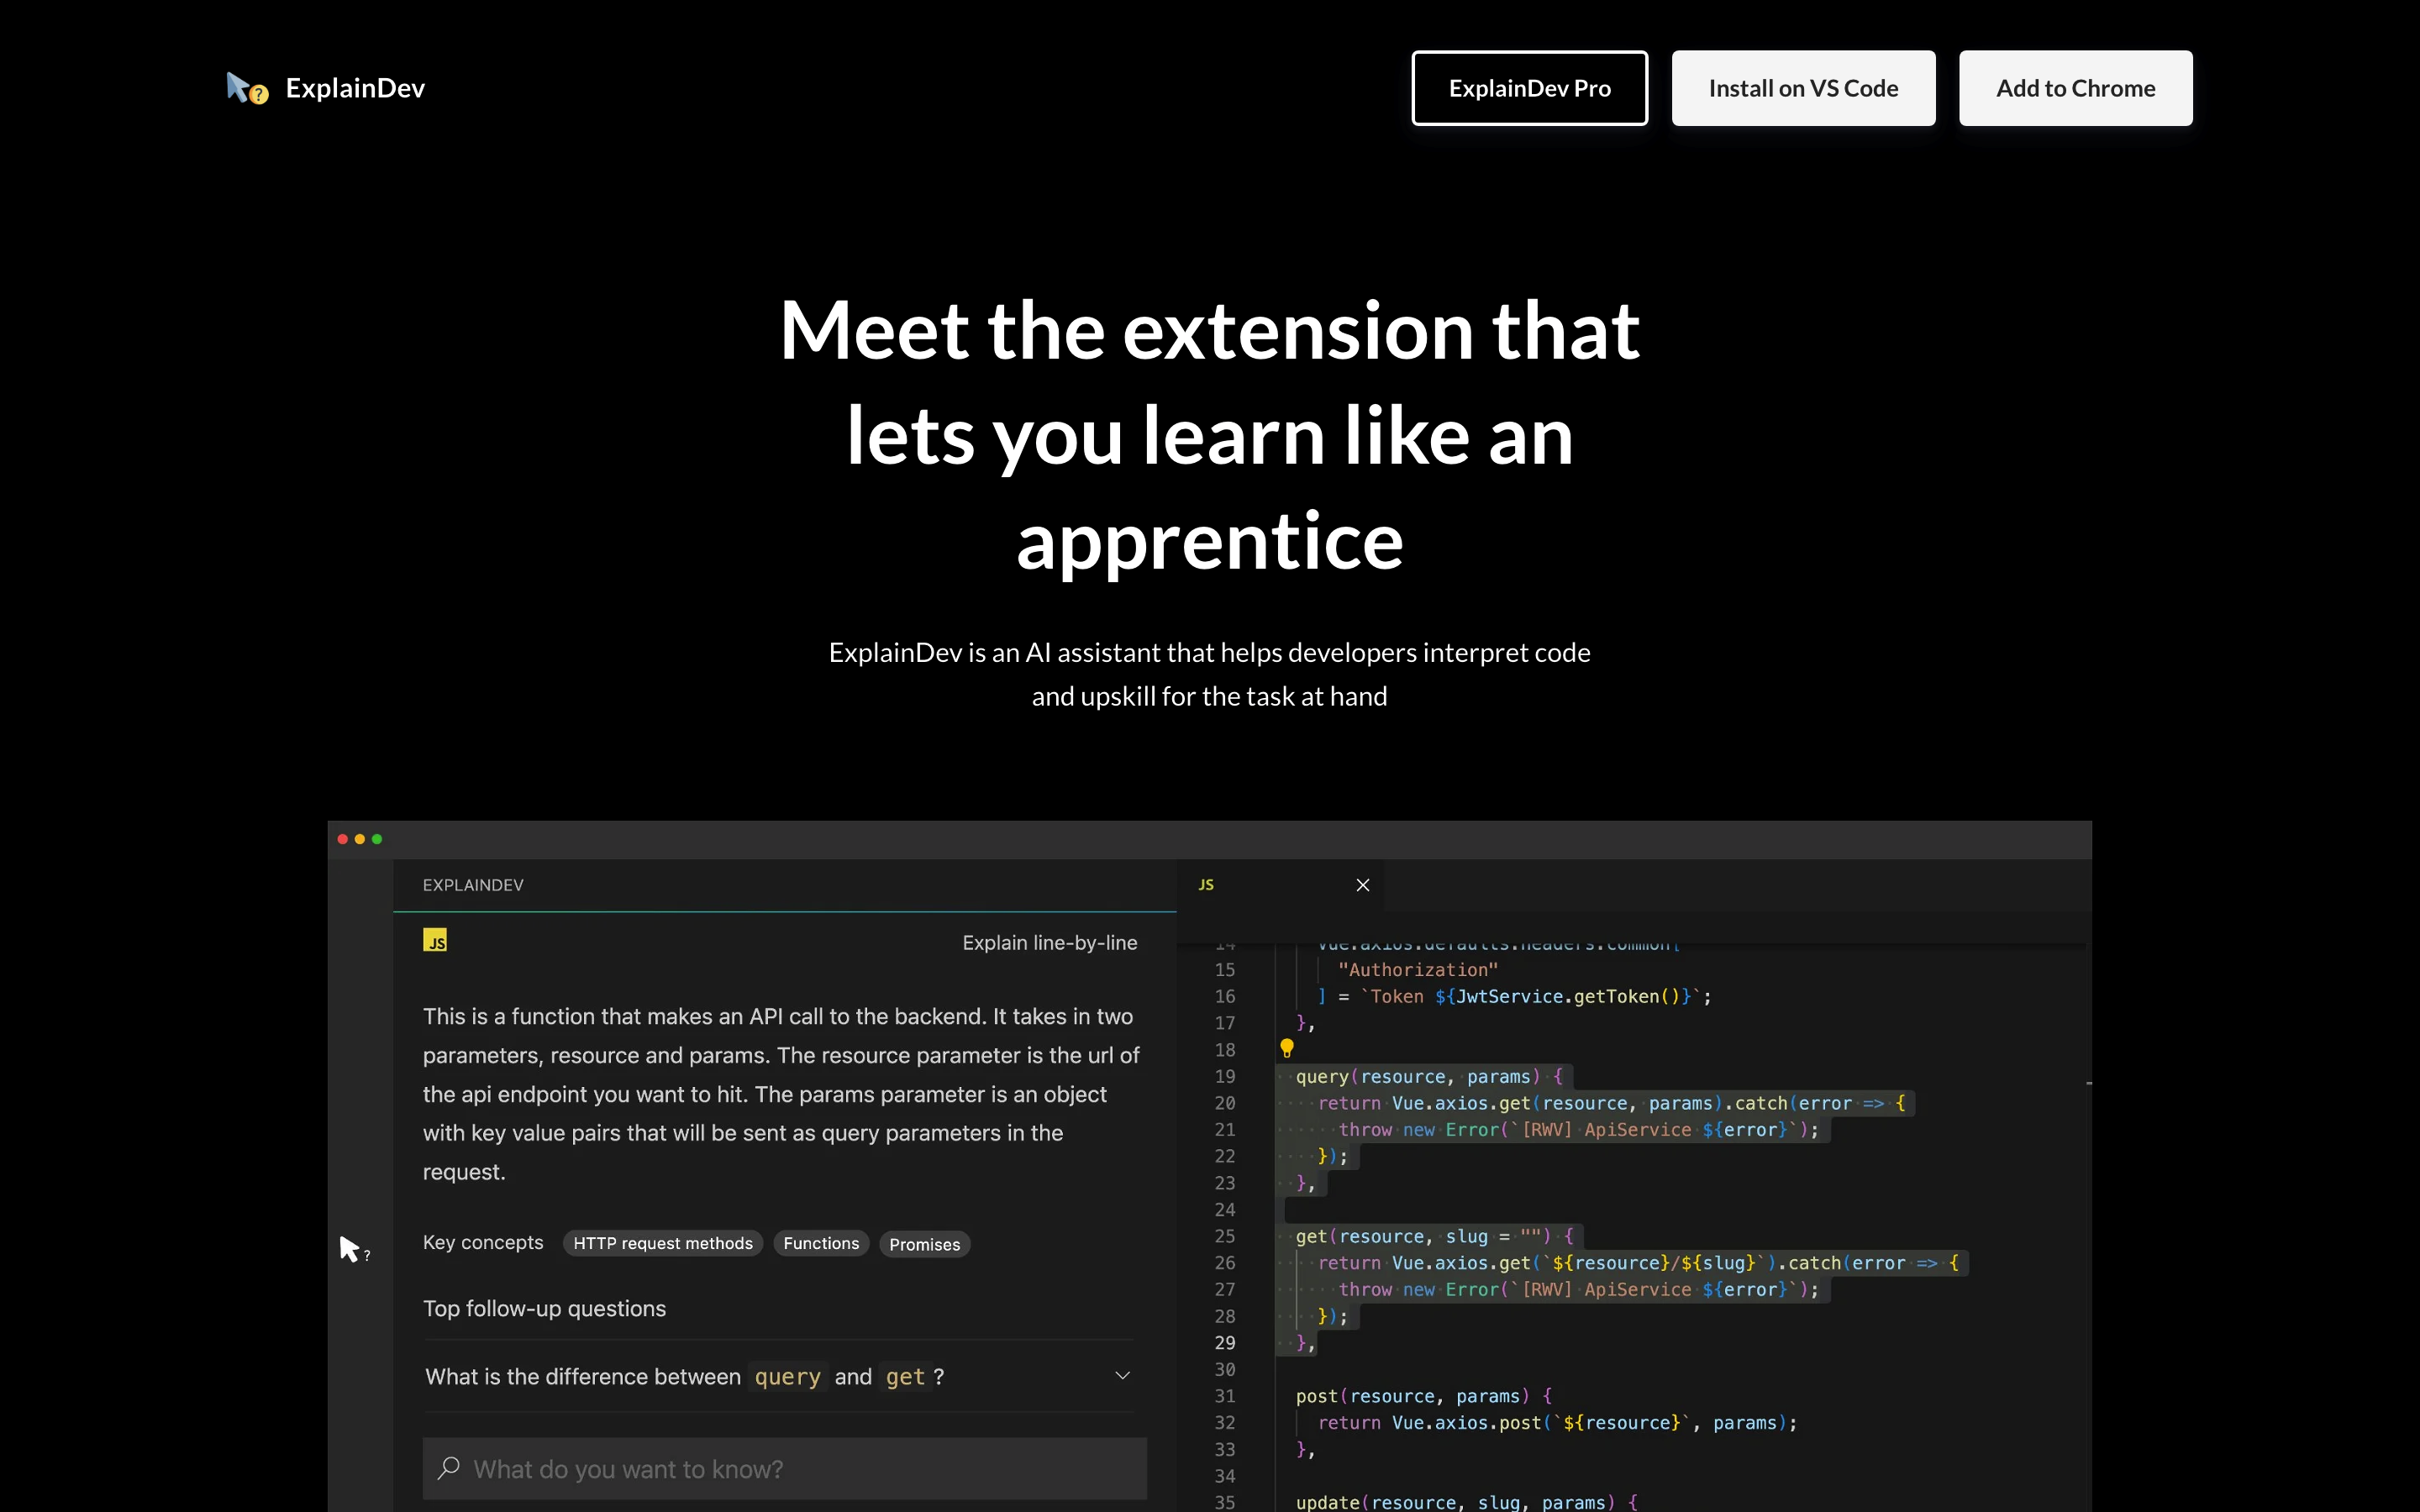Screen dimensions: 2420x1512
Task: Click the get inline code token
Action: pyautogui.click(x=905, y=1377)
